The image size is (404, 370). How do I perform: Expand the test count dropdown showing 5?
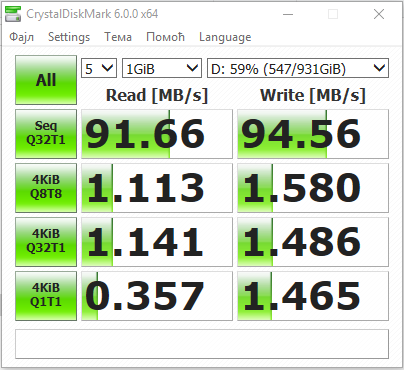pyautogui.click(x=99, y=68)
